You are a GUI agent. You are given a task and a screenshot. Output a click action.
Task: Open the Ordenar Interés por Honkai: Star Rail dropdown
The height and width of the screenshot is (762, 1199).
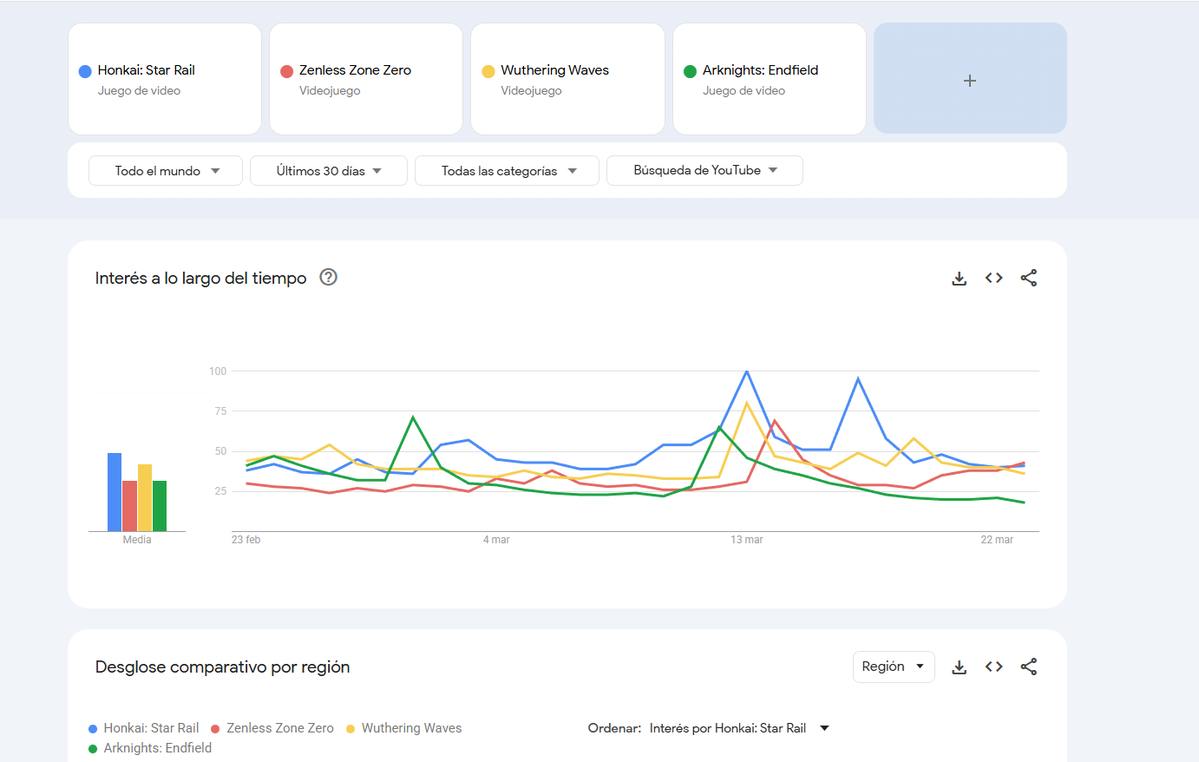(739, 728)
